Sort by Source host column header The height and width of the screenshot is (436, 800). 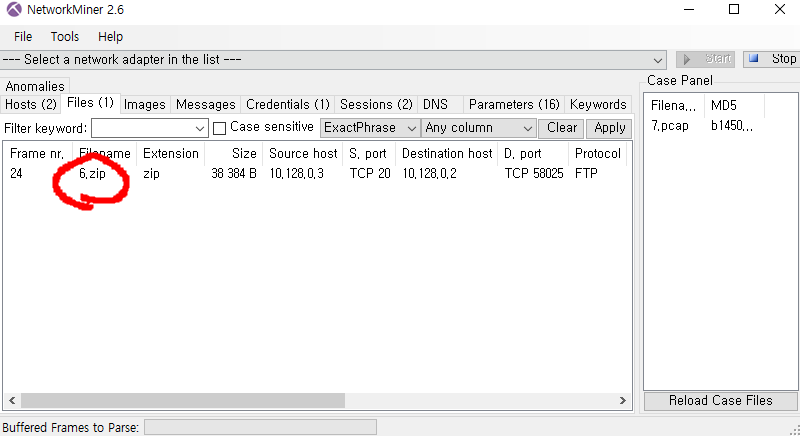click(303, 153)
